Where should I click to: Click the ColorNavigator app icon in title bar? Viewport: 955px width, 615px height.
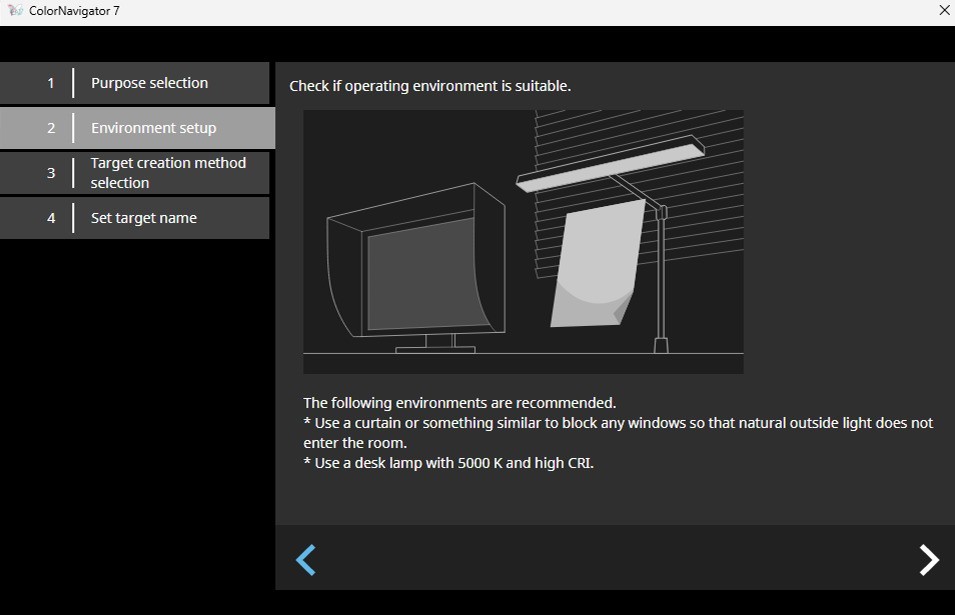click(15, 10)
